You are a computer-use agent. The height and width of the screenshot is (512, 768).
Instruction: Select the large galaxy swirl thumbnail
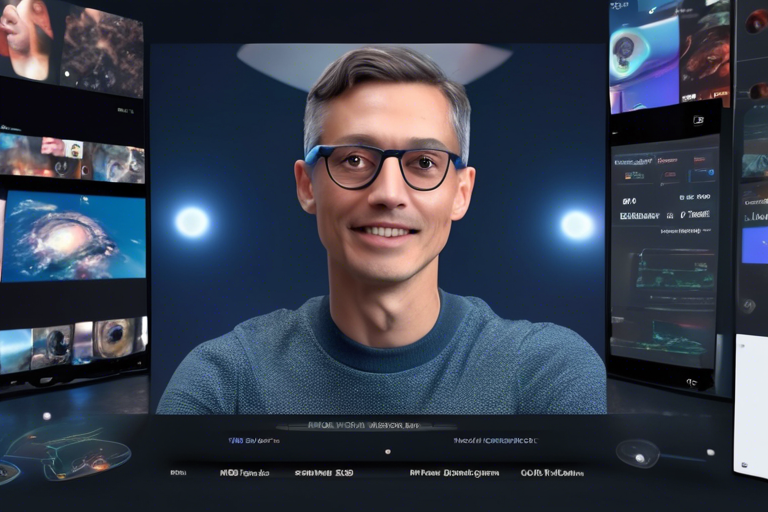pos(74,237)
